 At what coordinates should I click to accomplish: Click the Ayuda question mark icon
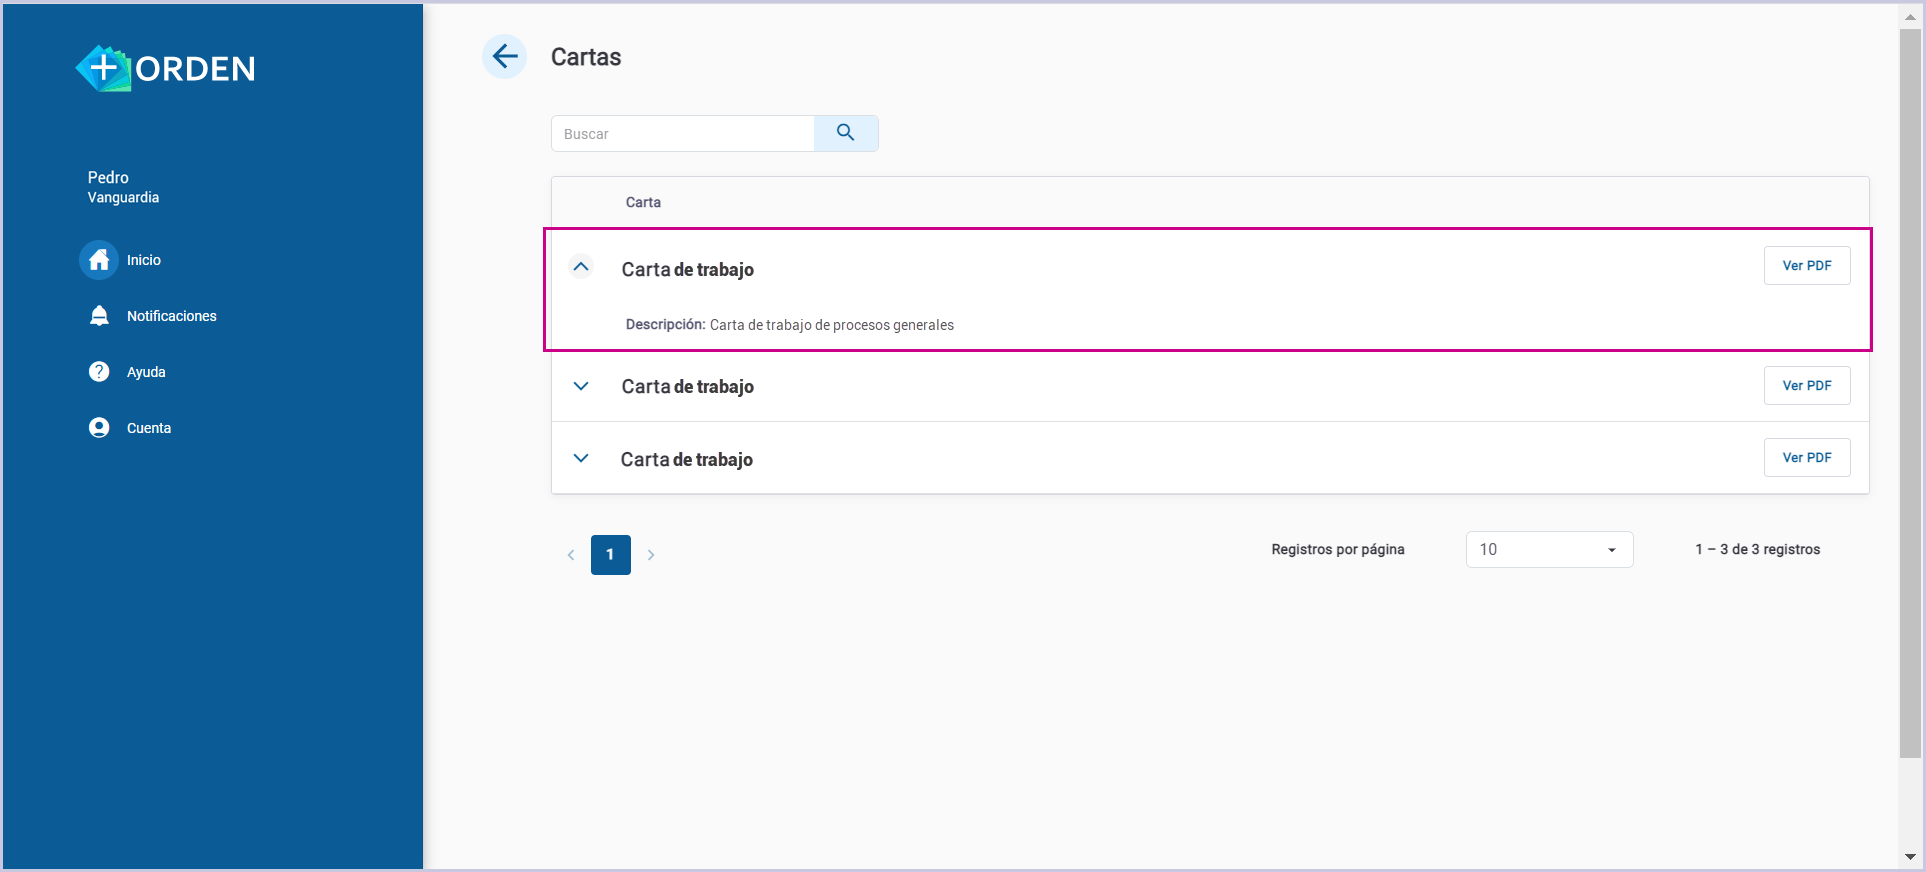pyautogui.click(x=99, y=372)
